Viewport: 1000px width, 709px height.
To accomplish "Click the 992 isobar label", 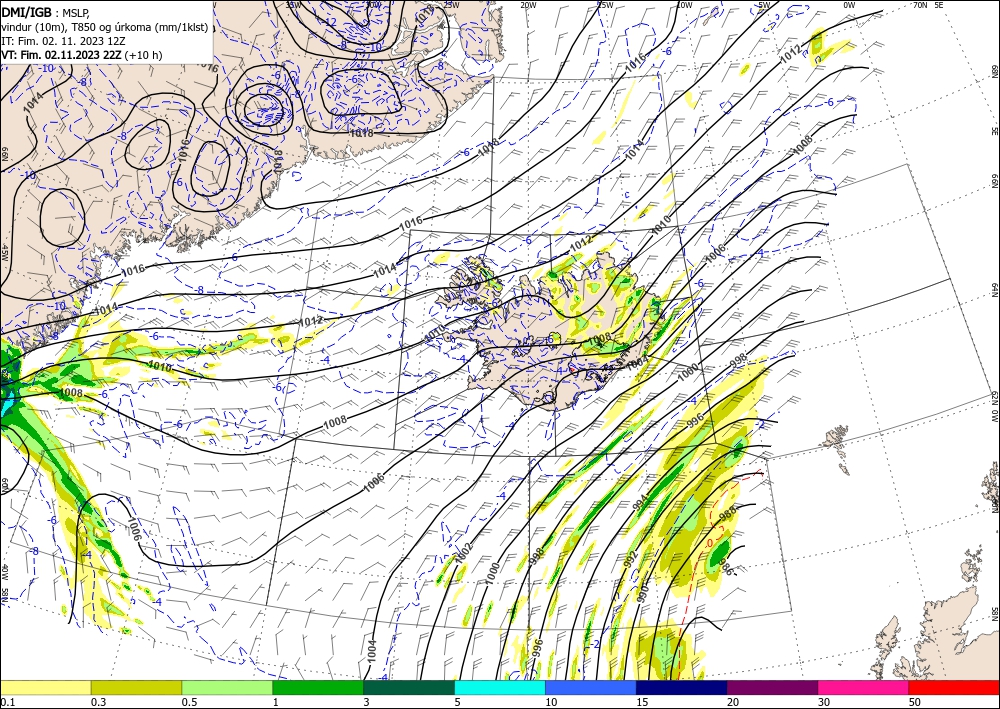I will tap(630, 559).
